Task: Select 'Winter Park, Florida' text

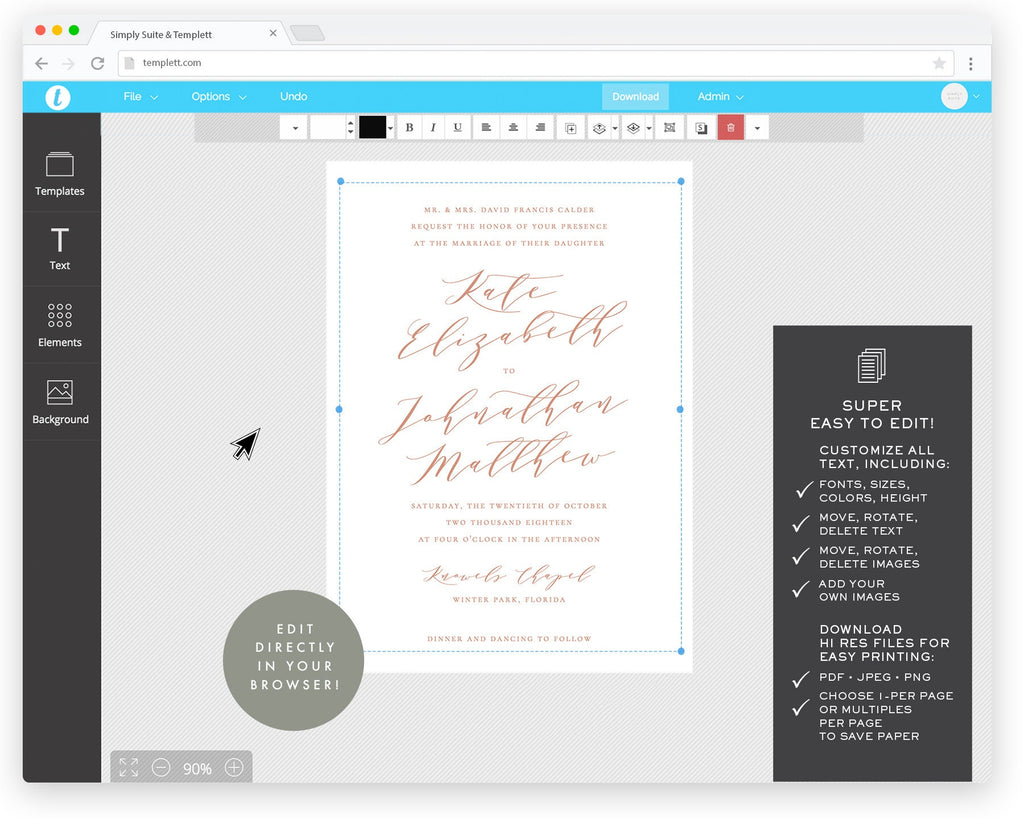Action: click(x=509, y=599)
